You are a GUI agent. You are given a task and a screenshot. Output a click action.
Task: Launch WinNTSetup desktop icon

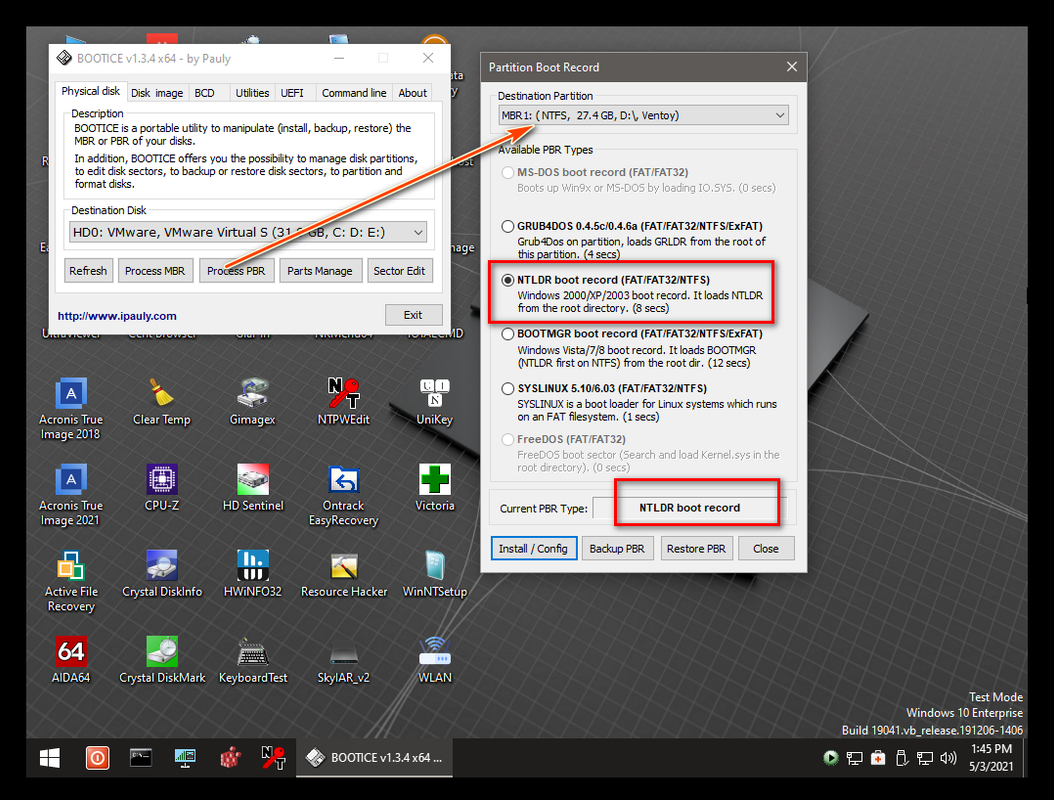coord(434,574)
